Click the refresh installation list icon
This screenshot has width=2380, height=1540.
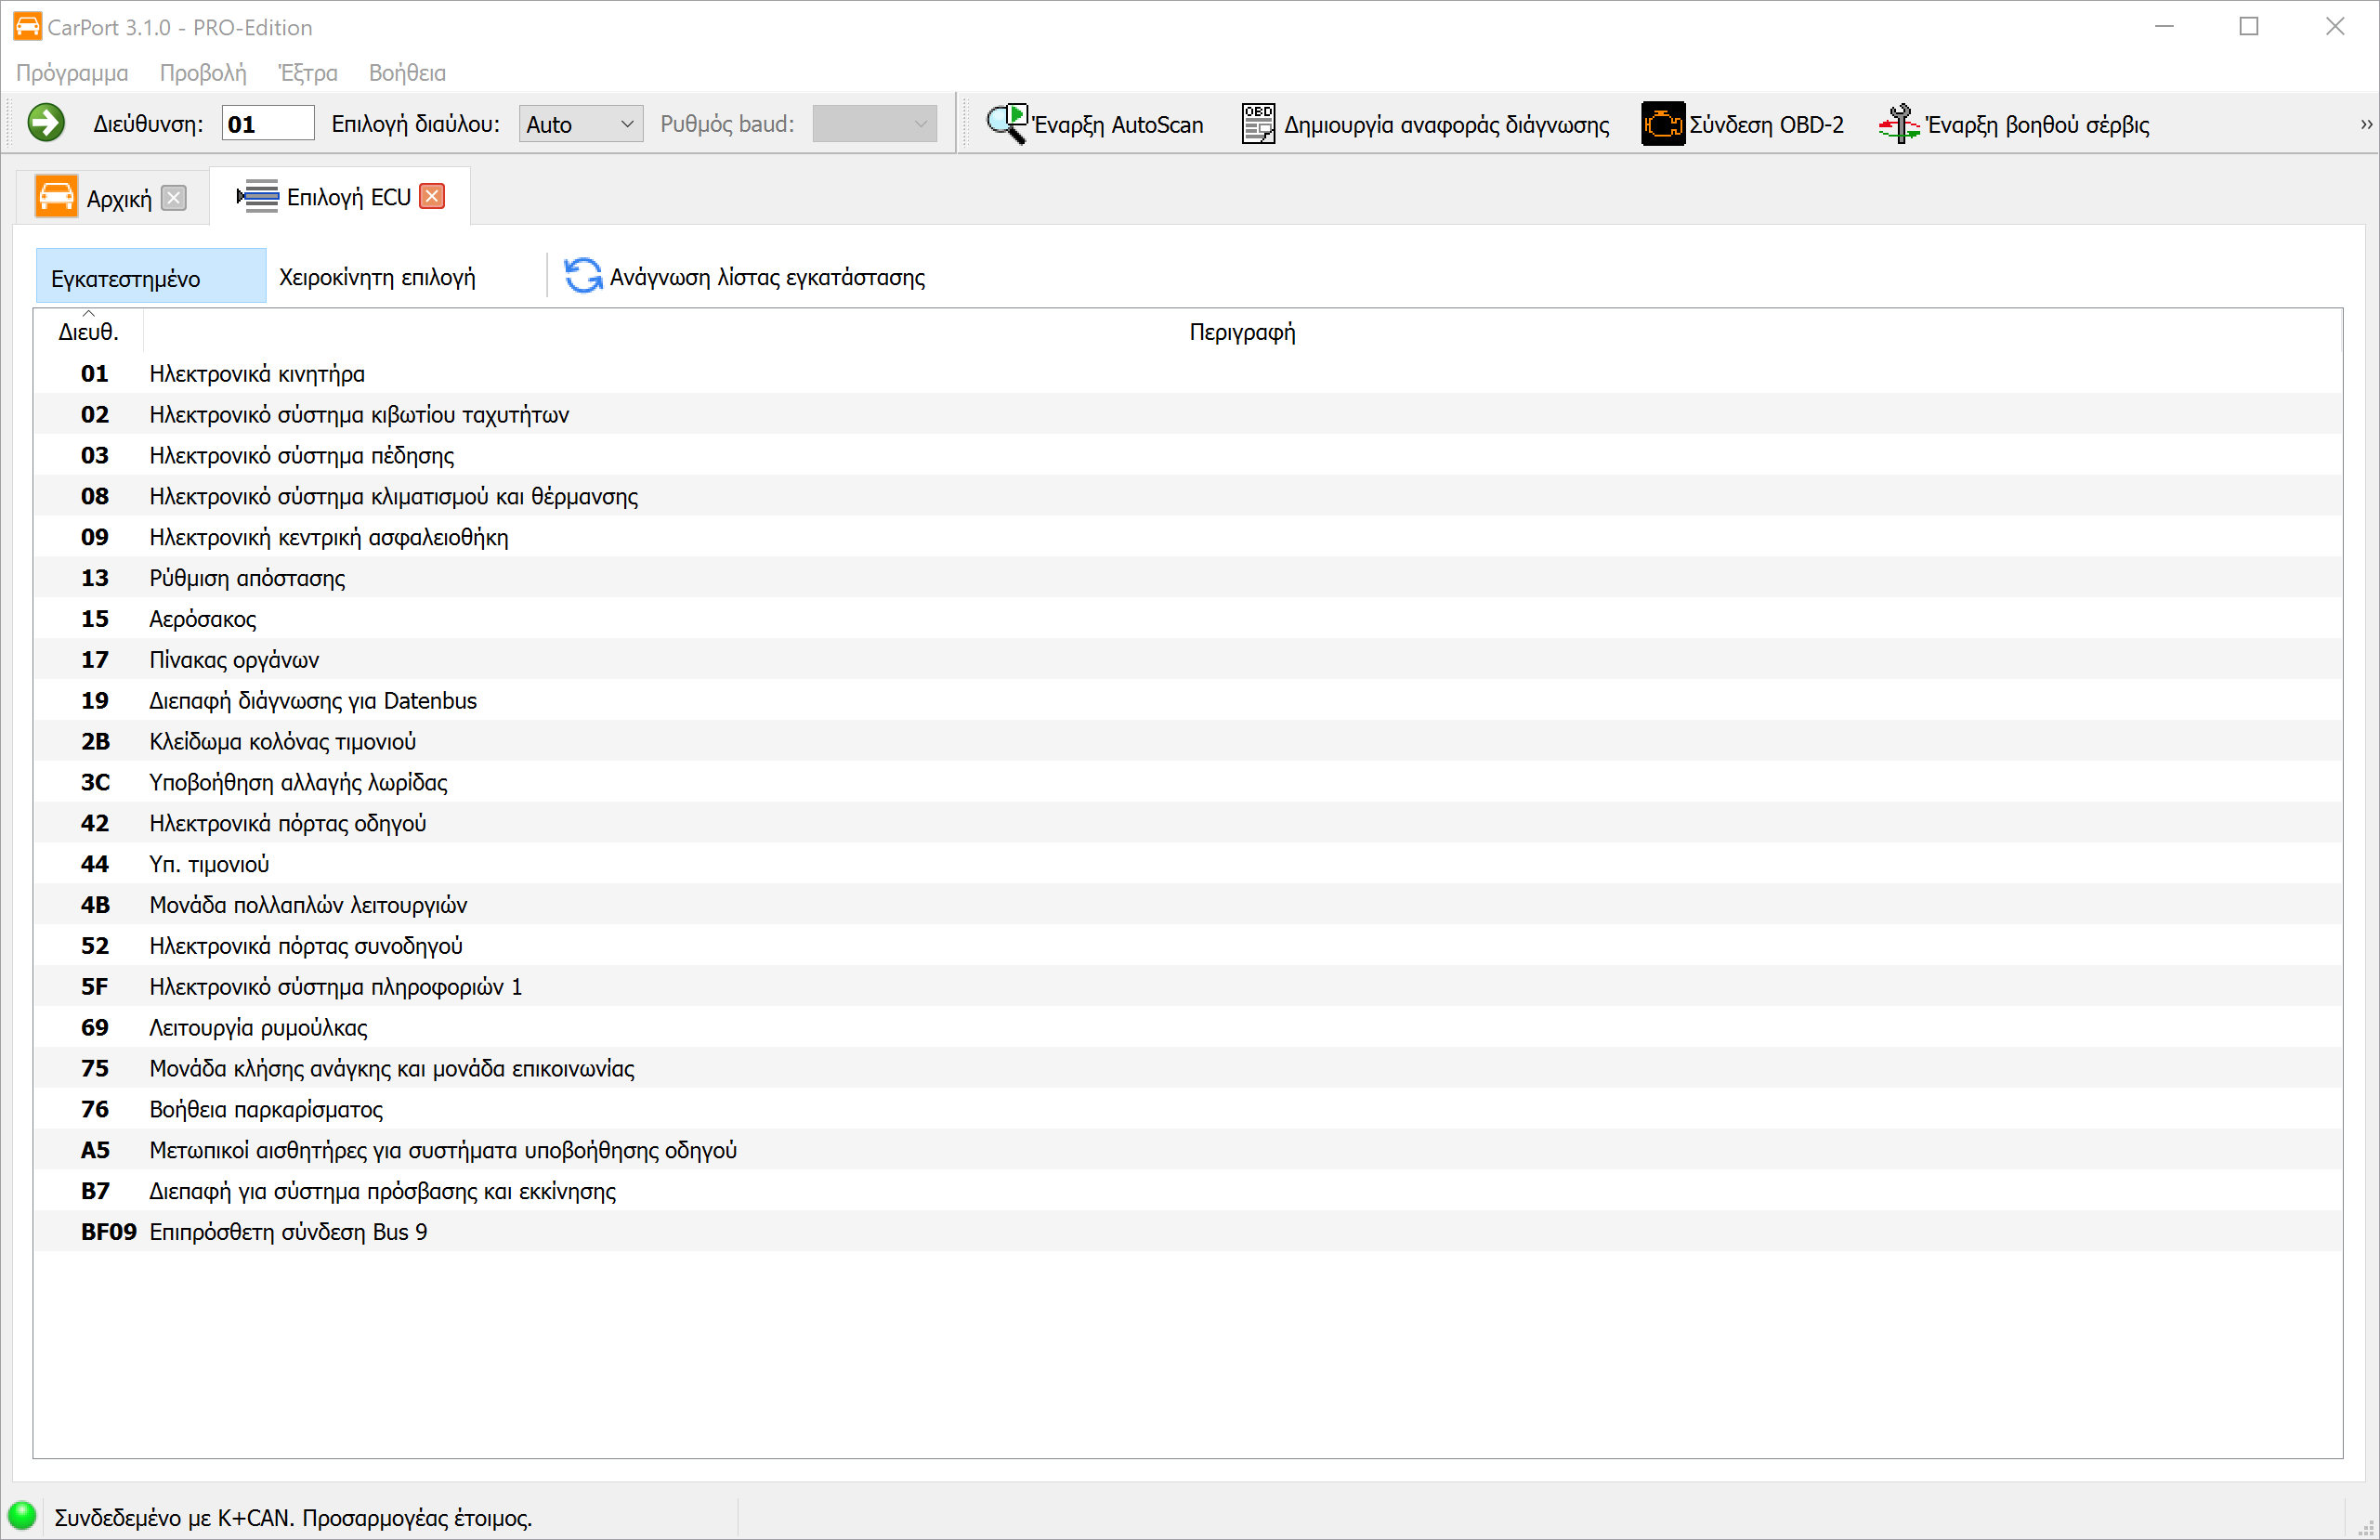point(583,277)
